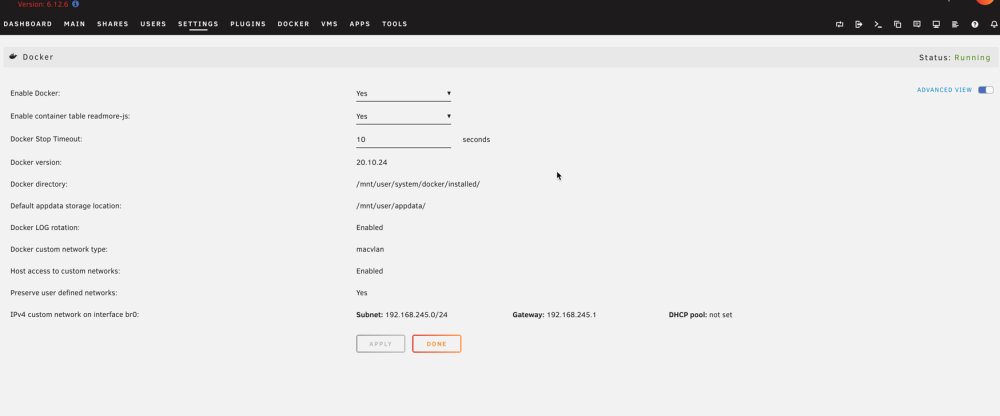
Task: Click the Advanced View label
Action: [945, 90]
